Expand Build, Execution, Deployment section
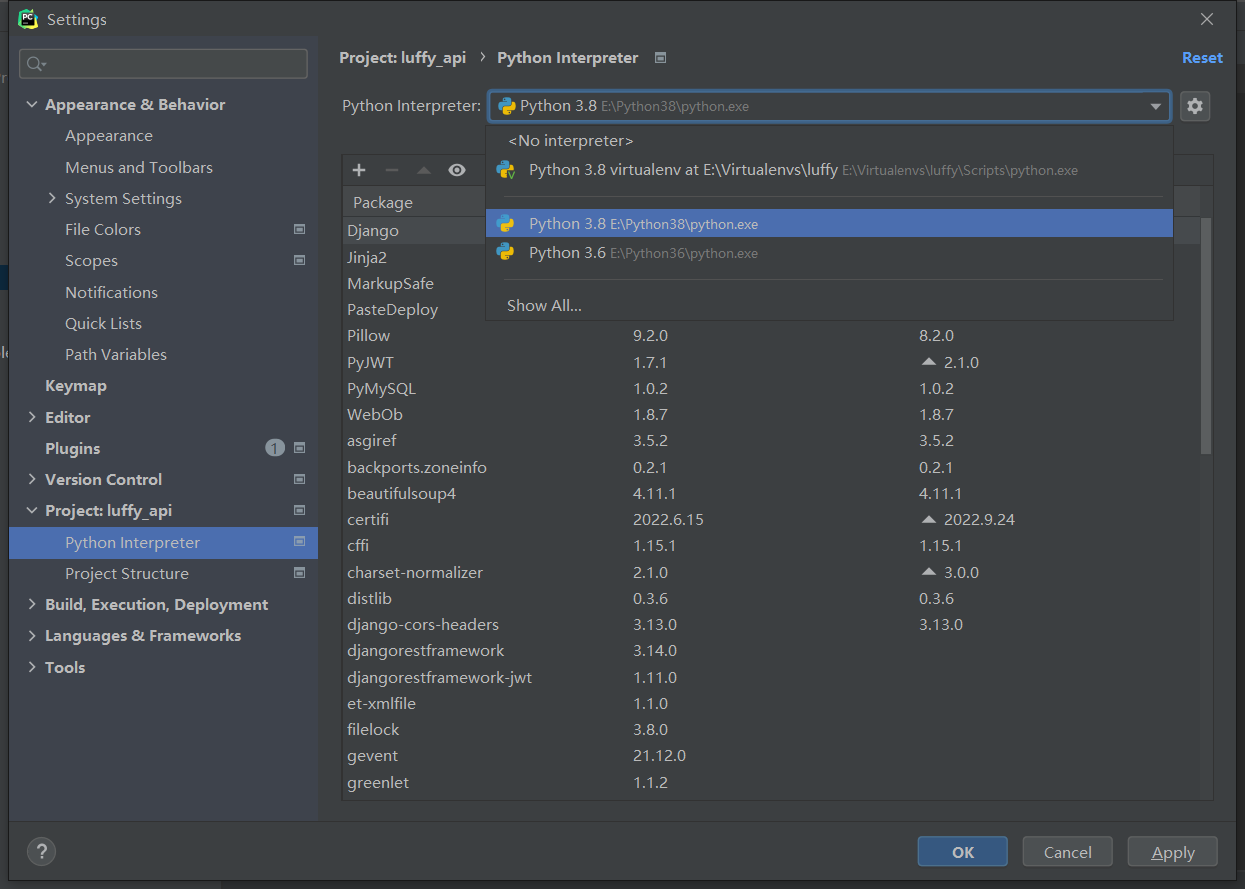Image resolution: width=1245 pixels, height=889 pixels. (32, 604)
